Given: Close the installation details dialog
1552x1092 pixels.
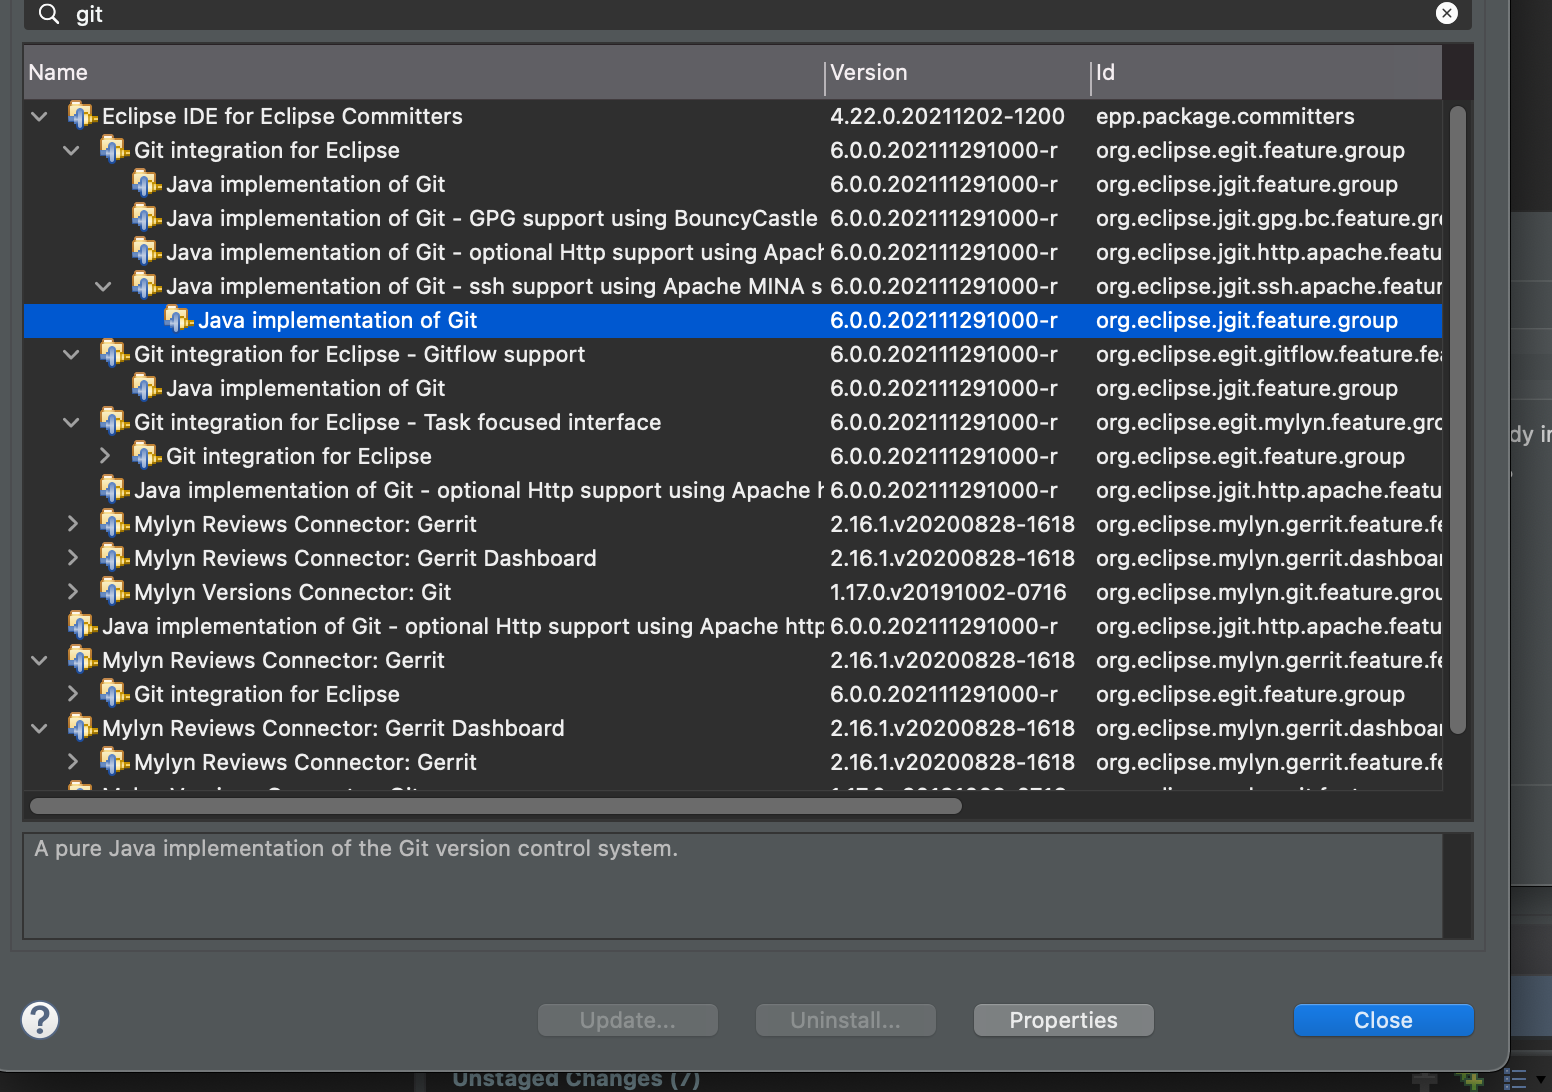Looking at the screenshot, I should (1382, 1020).
